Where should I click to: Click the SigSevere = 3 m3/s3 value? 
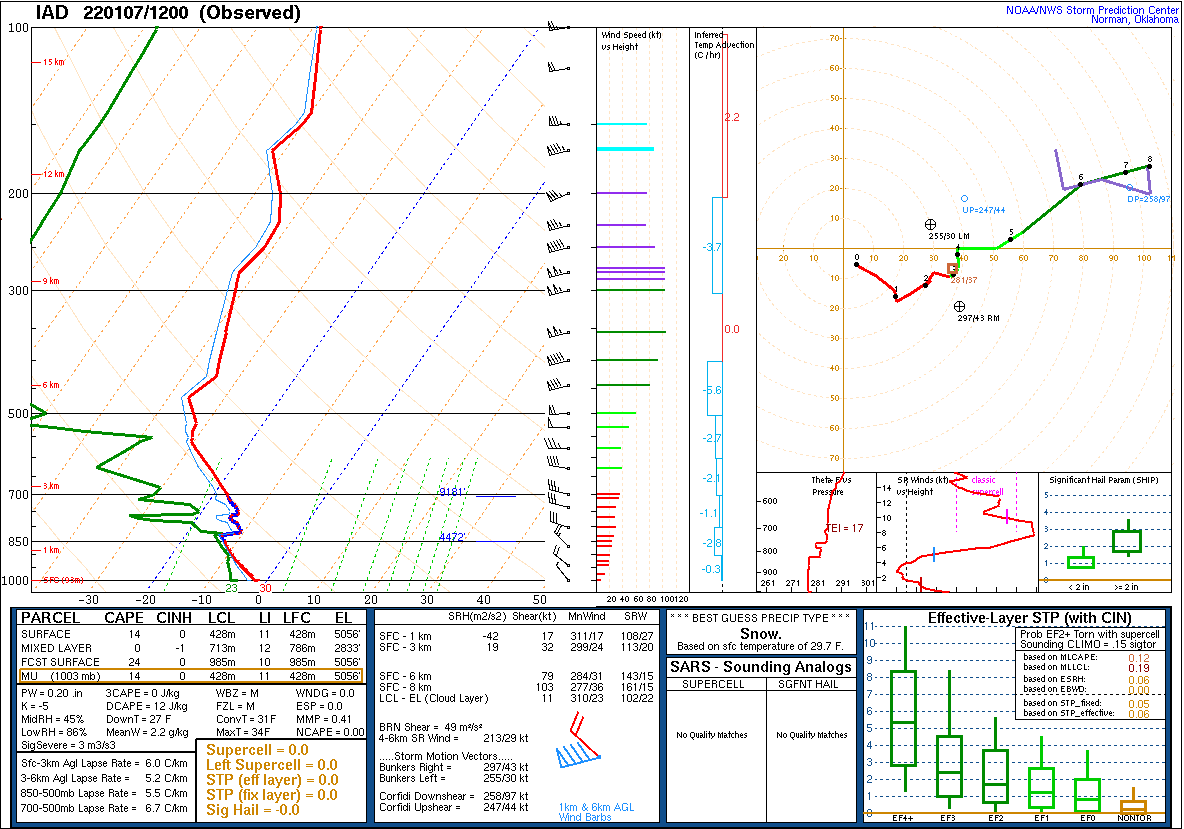69,746
